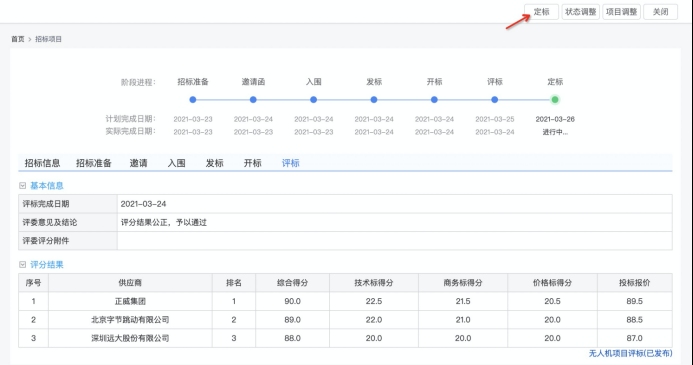
Task: Click the 评标完成日期 value 2021-03-24
Action: (143, 204)
